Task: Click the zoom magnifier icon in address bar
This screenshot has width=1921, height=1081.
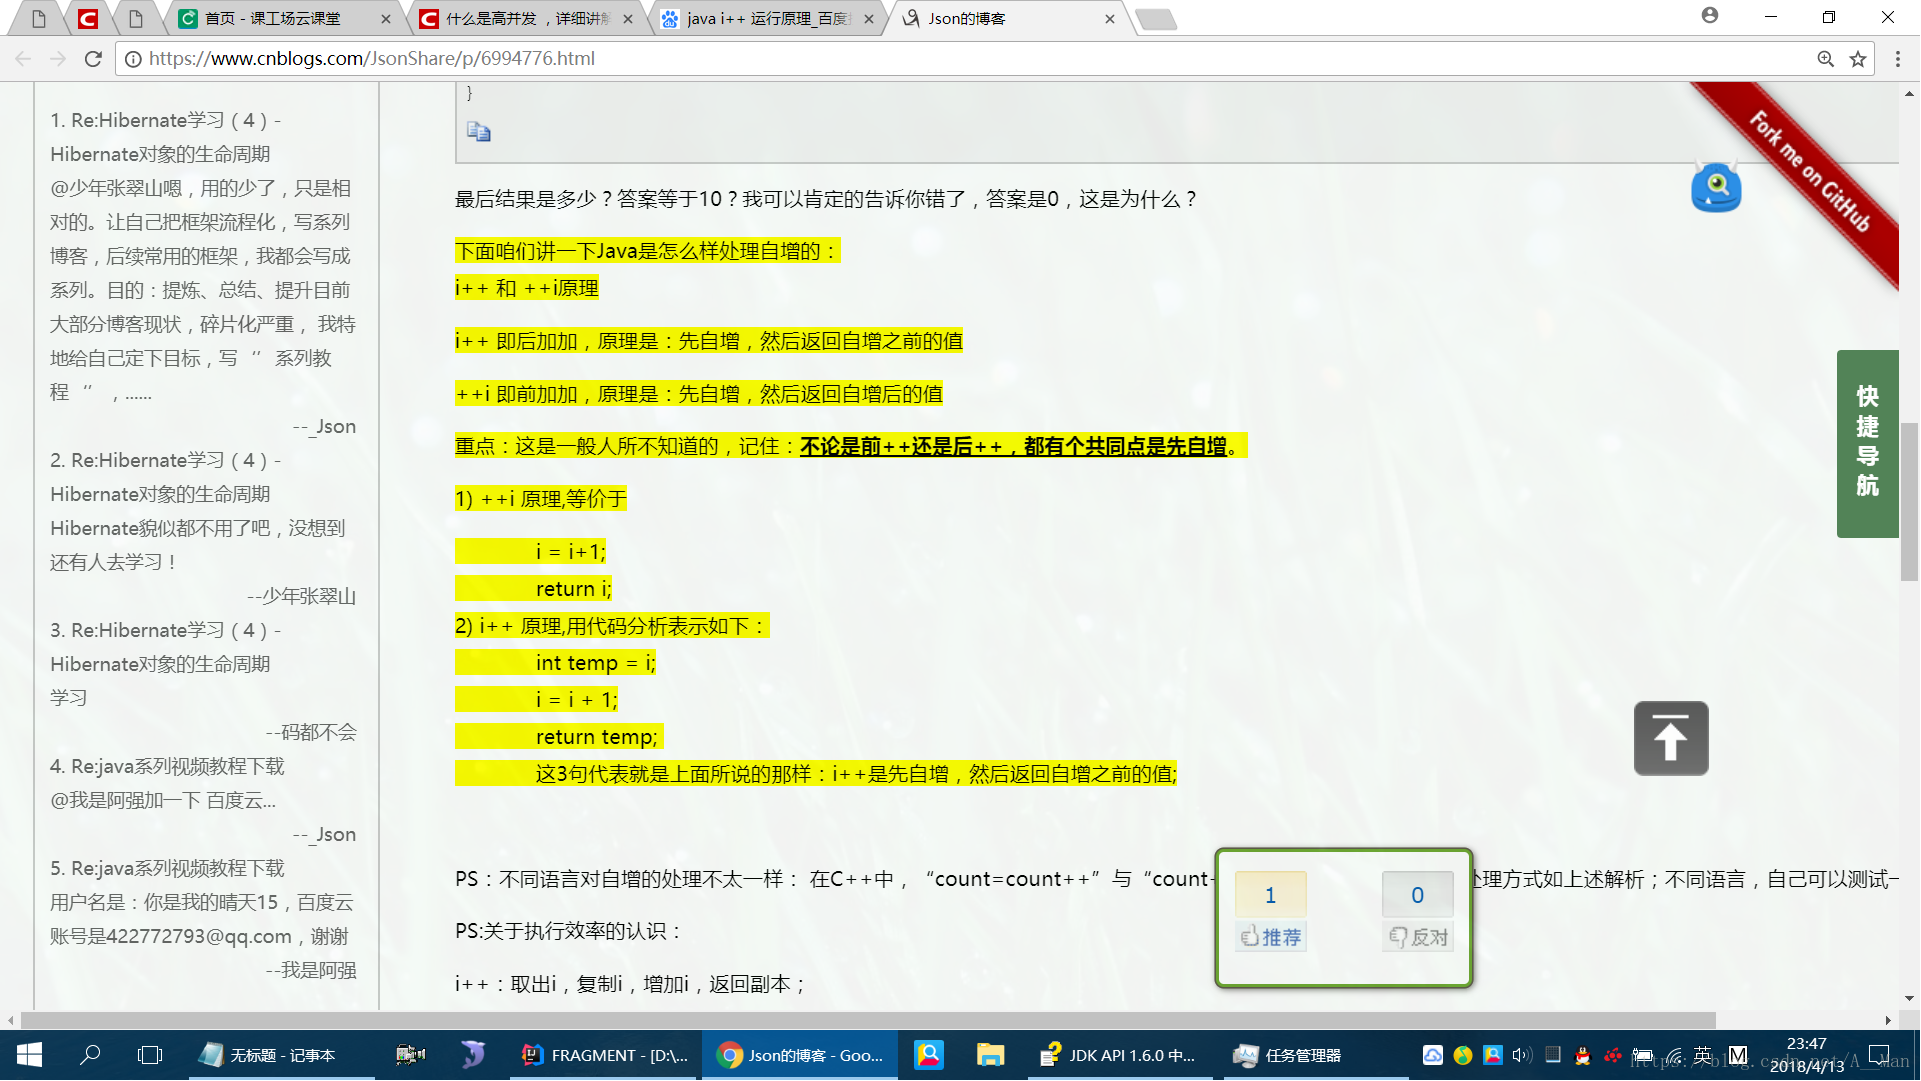Action: tap(1825, 59)
